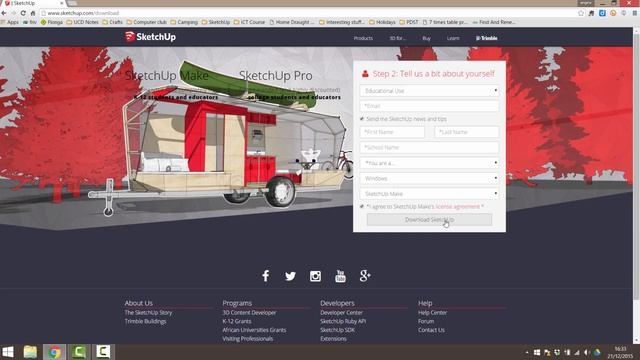Image resolution: width=640 pixels, height=360 pixels.
Task: Click the Last Name input field
Action: (x=467, y=132)
